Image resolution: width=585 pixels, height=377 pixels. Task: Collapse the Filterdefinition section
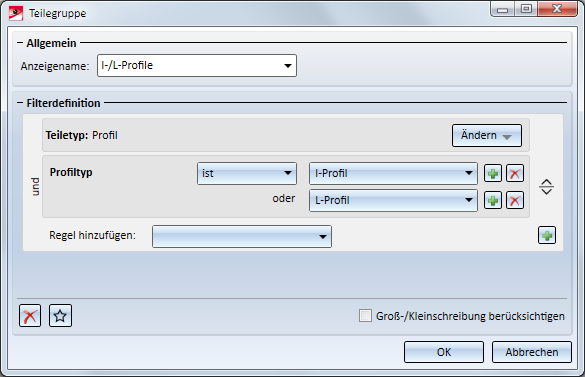[20, 103]
